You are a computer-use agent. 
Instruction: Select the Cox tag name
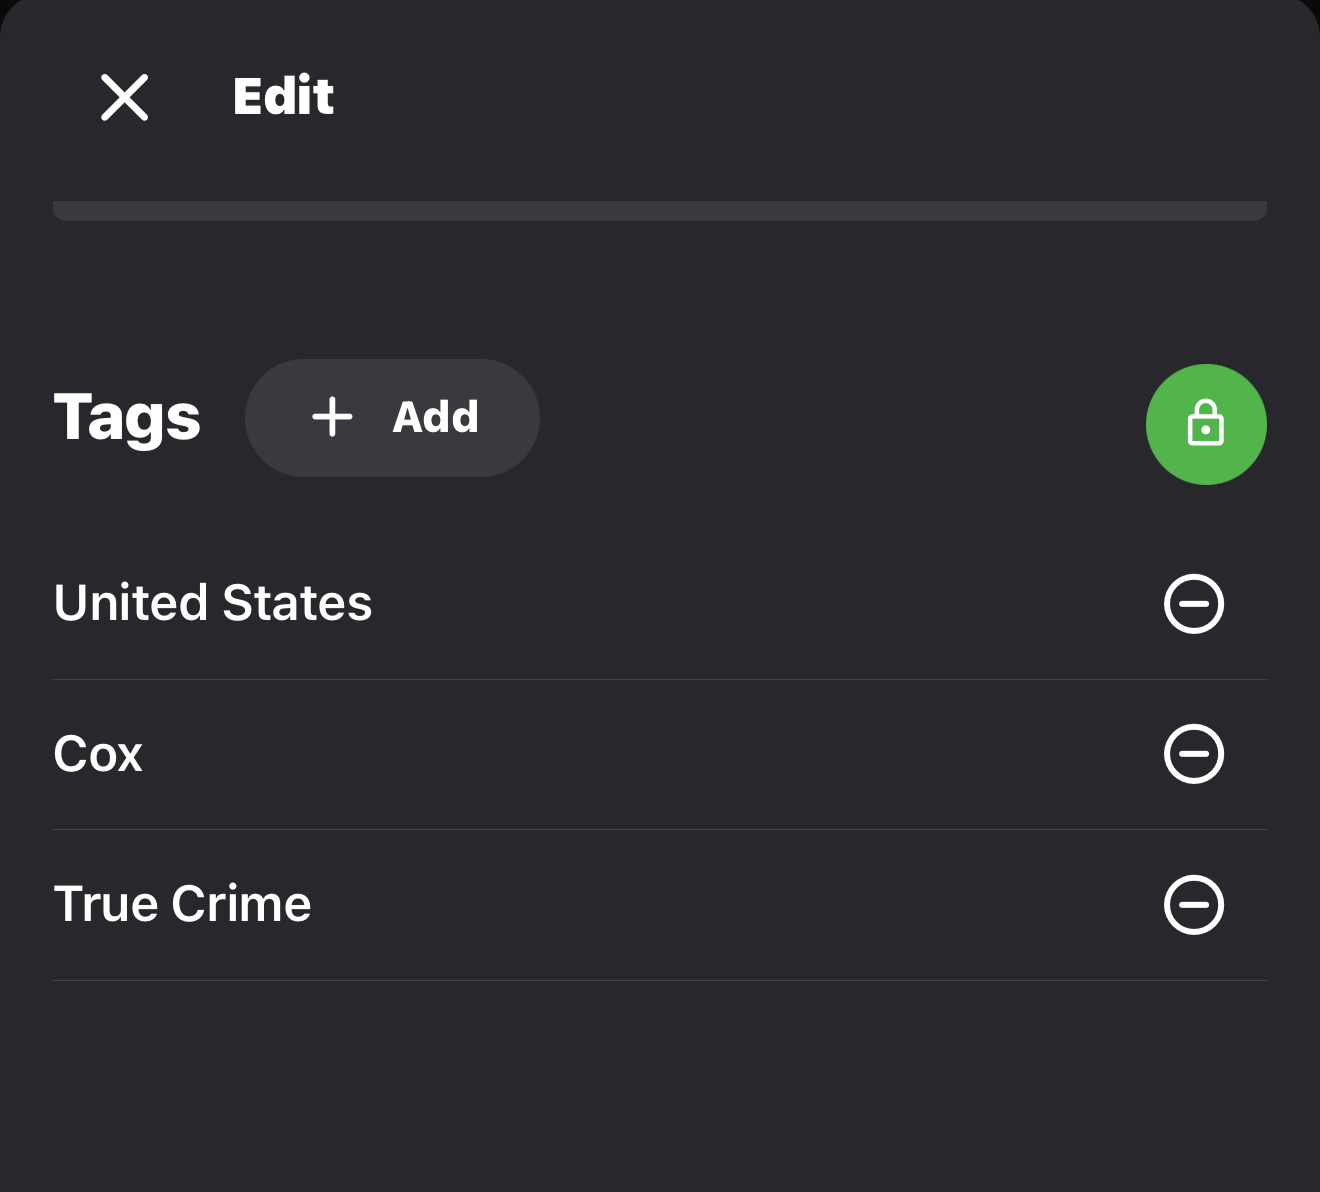point(98,754)
